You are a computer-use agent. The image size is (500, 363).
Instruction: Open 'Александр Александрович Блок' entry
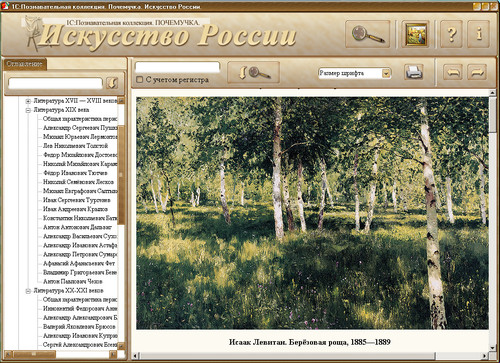(80, 317)
